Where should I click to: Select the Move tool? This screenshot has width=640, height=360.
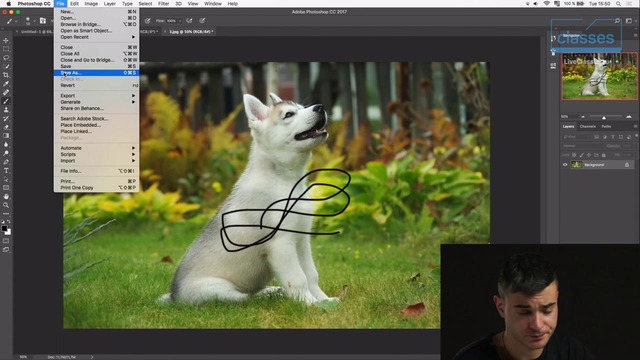[x=6, y=40]
